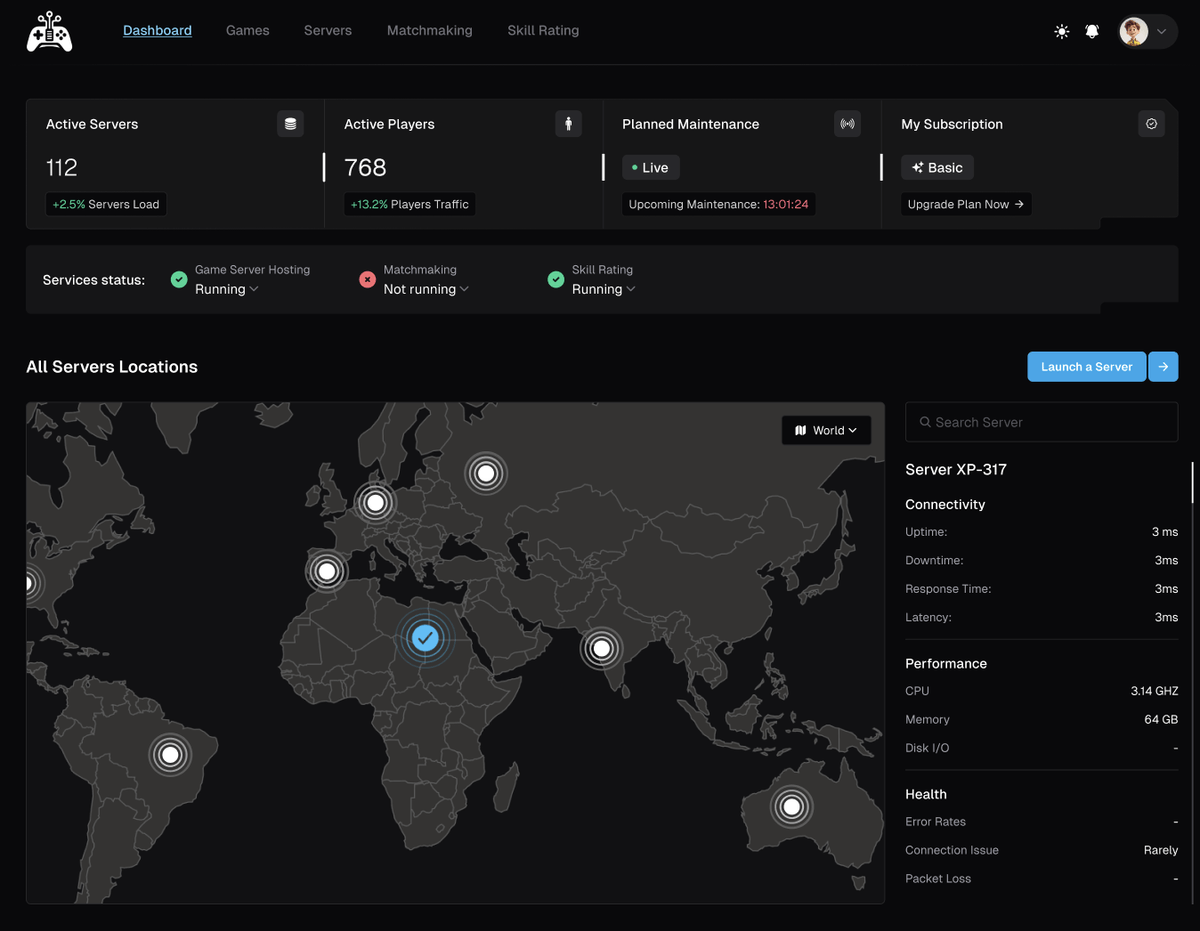This screenshot has width=1200, height=931.
Task: Toggle light mode with the sun icon
Action: [x=1061, y=31]
